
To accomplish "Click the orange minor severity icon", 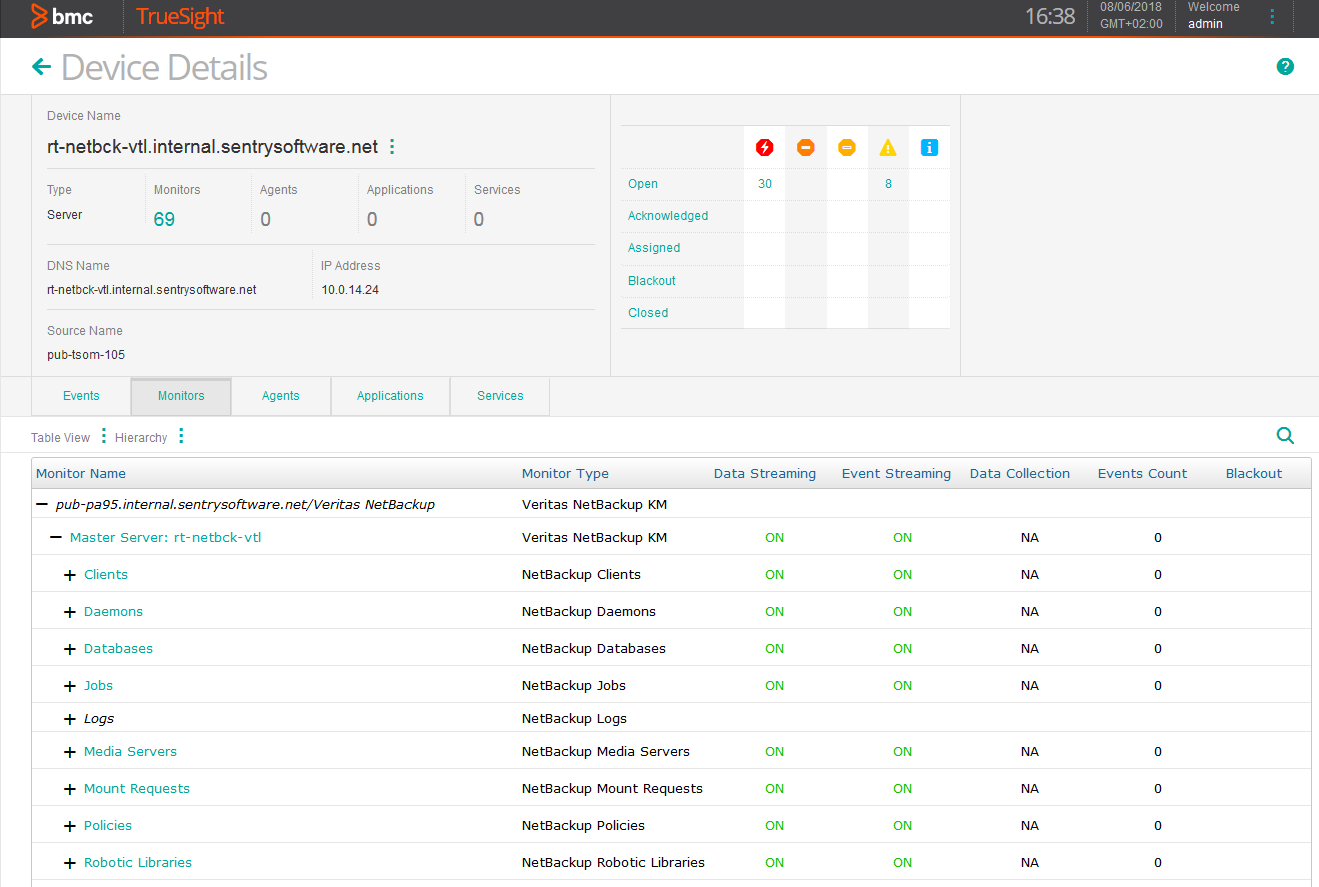I will click(x=805, y=147).
